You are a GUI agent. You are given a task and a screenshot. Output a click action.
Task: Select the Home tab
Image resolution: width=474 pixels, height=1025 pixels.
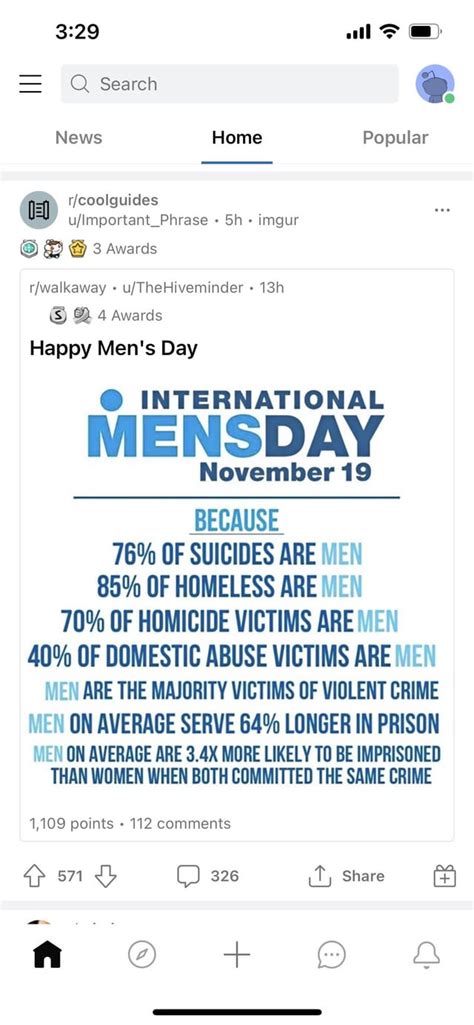237,137
